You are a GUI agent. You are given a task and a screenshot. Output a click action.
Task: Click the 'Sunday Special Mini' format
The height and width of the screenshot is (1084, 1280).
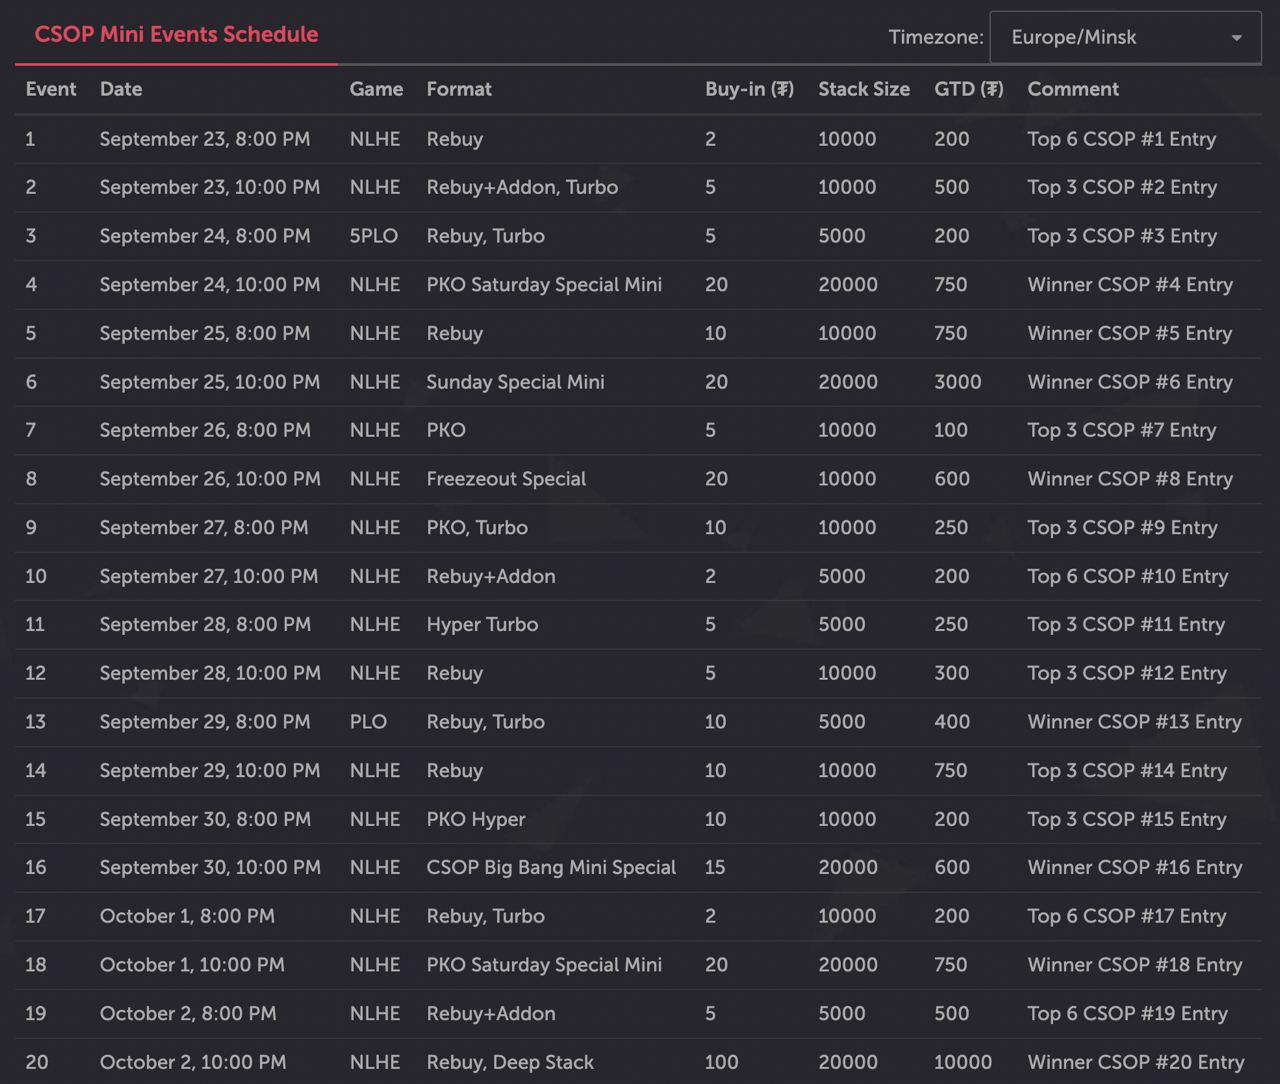coord(515,382)
